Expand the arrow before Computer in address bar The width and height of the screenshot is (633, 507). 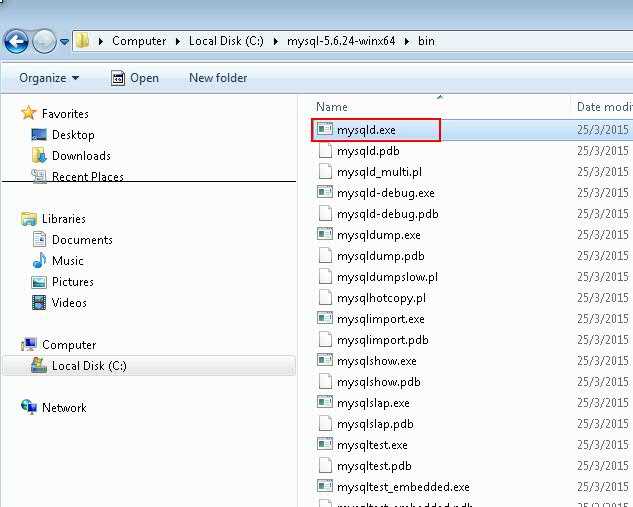coord(101,41)
